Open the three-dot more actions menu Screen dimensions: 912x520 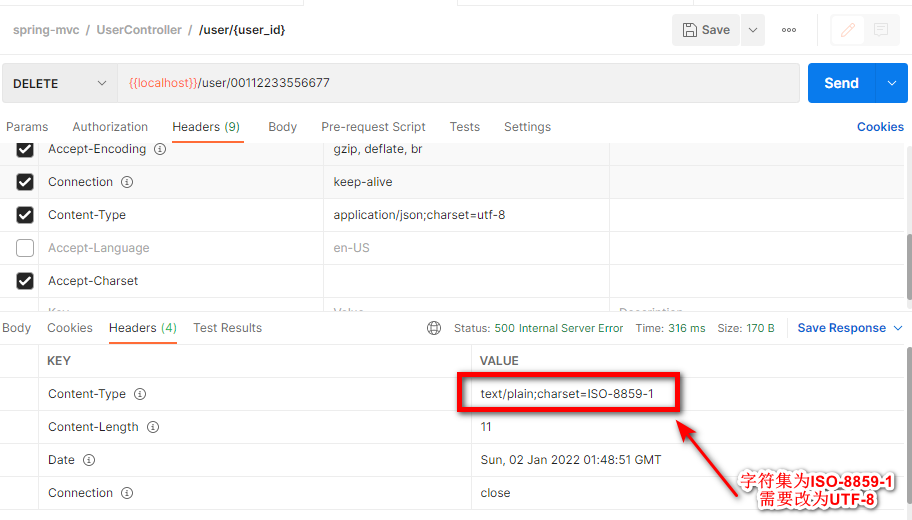(789, 30)
